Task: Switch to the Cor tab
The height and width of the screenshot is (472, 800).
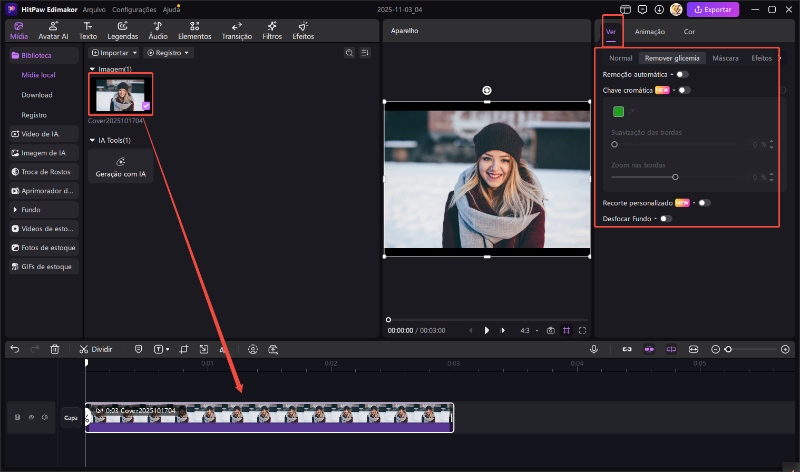Action: 689,32
